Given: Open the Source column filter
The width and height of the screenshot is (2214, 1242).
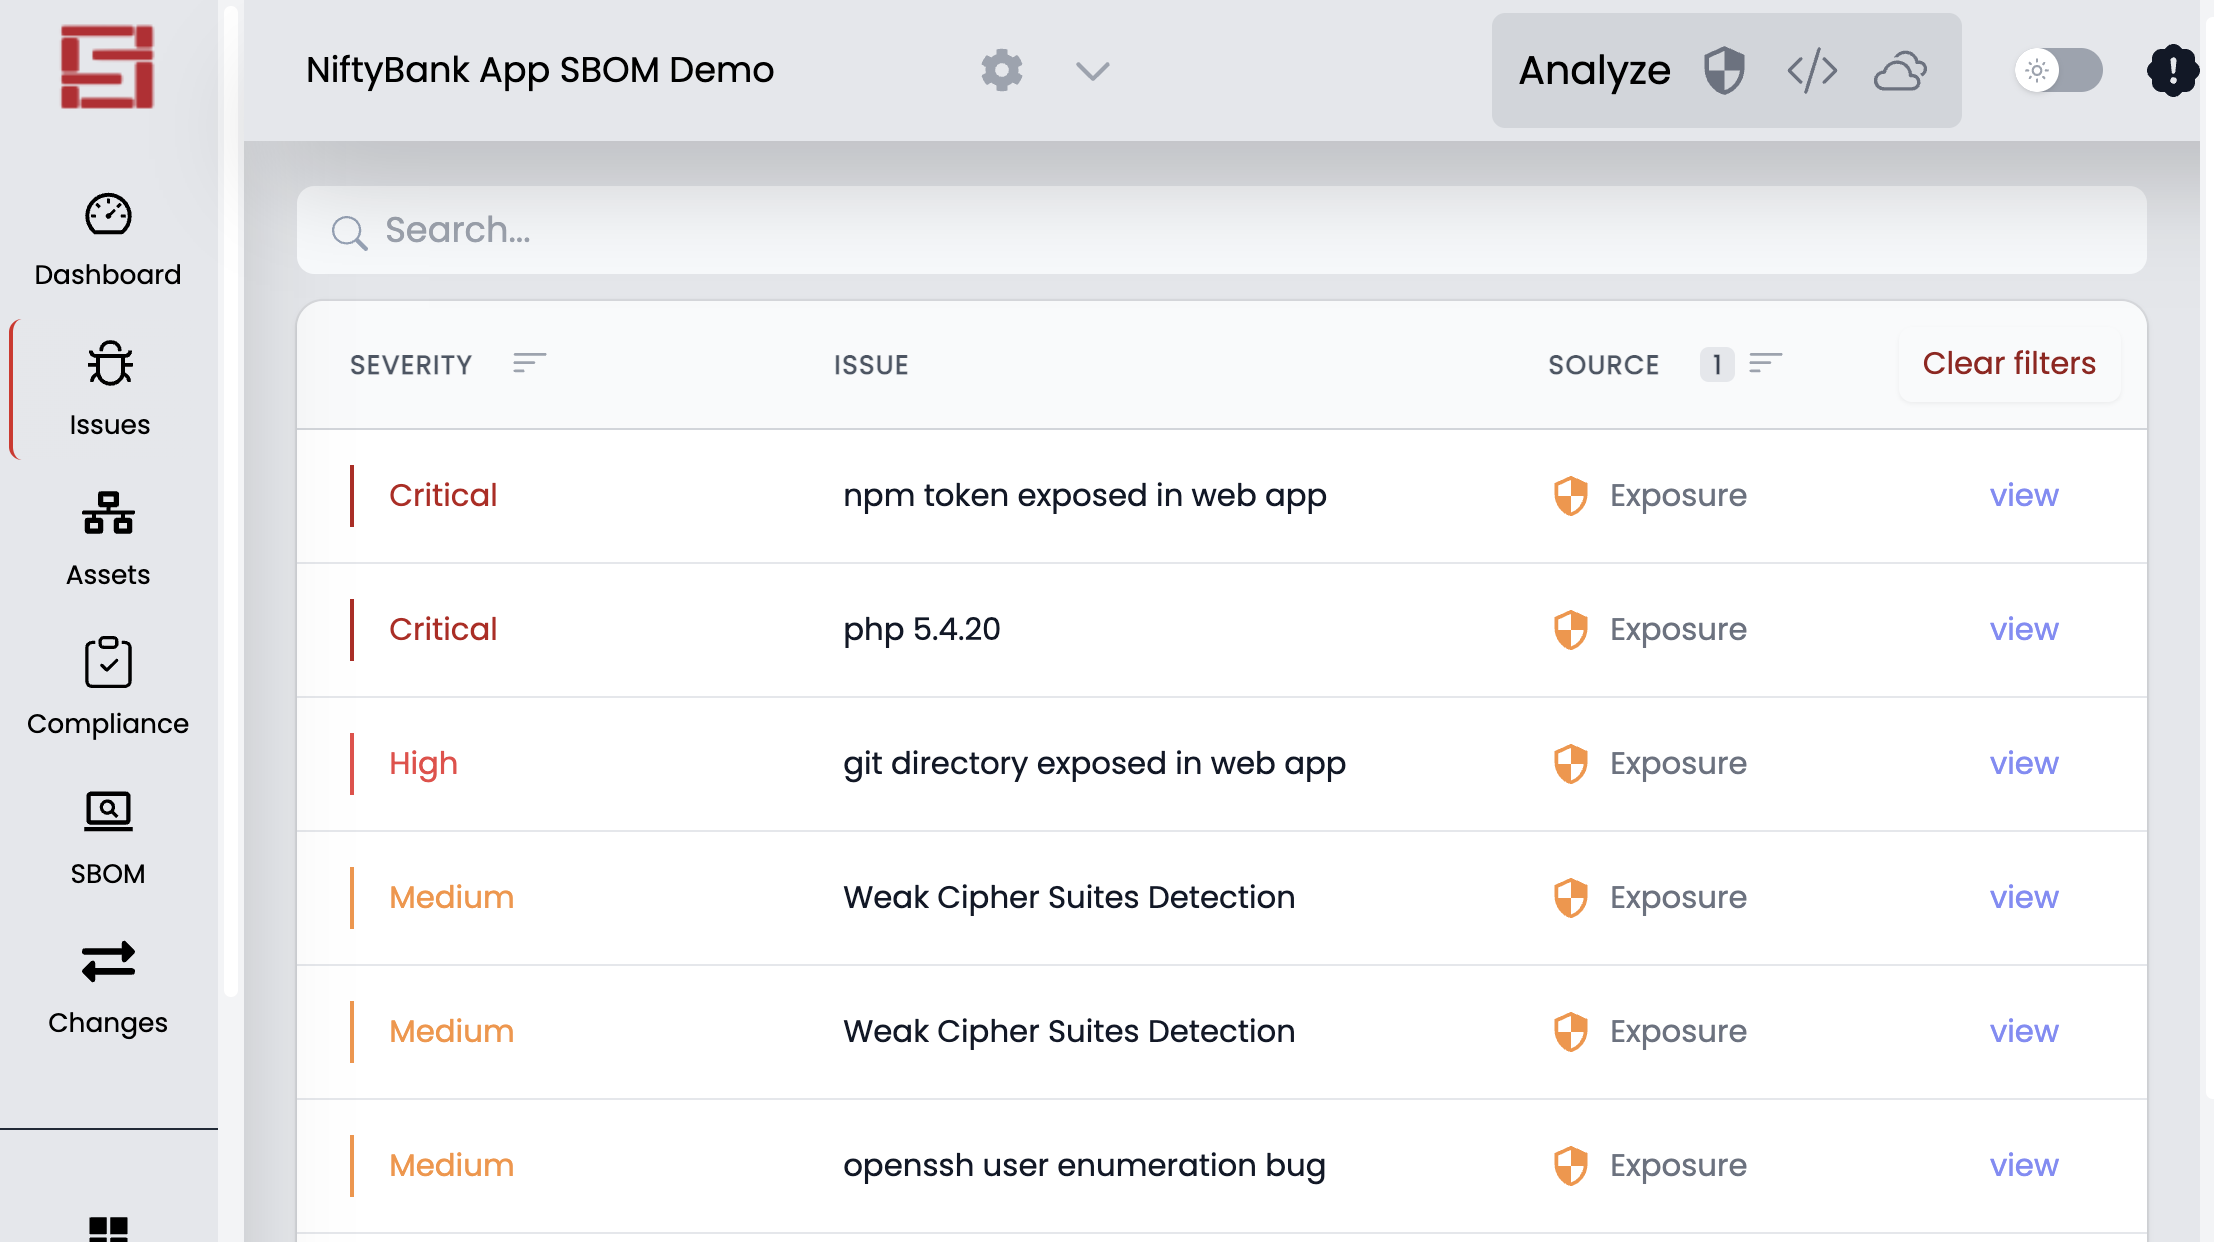Looking at the screenshot, I should point(1765,363).
